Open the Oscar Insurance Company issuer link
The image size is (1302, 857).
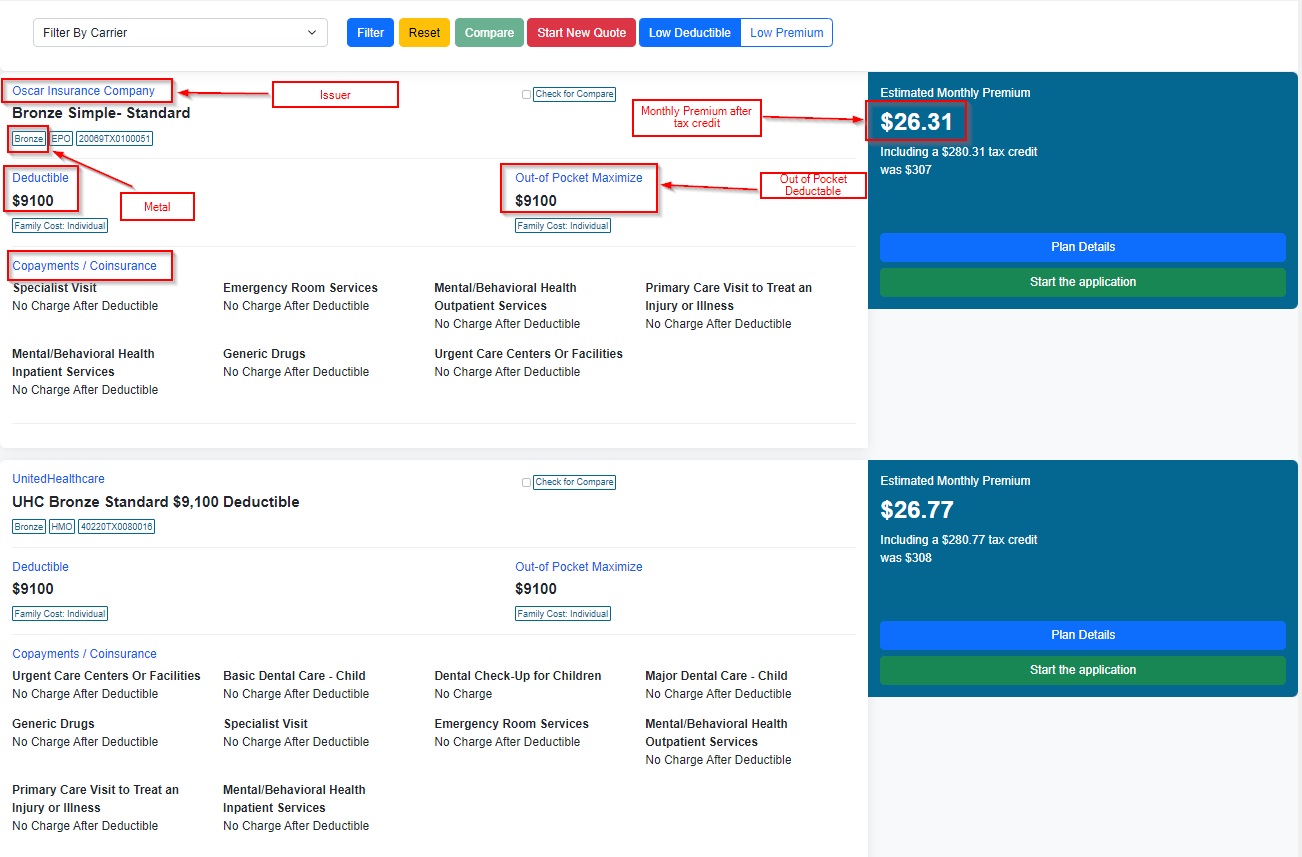(x=84, y=91)
